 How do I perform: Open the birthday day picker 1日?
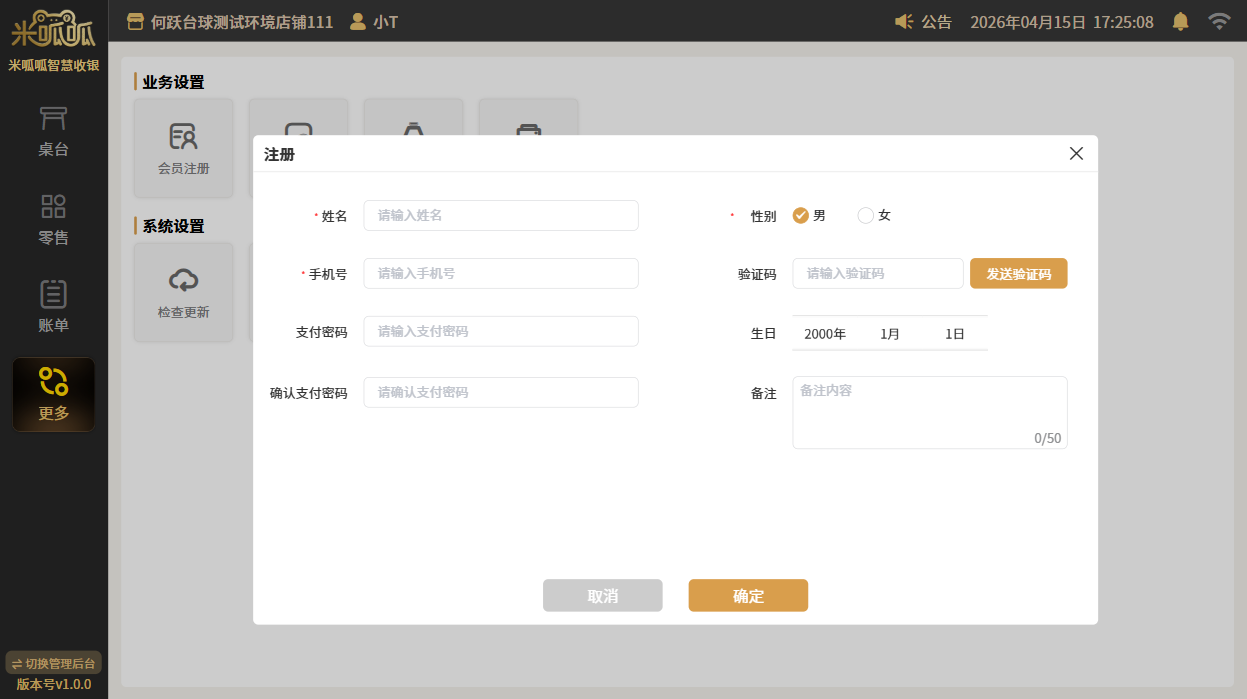pos(955,334)
